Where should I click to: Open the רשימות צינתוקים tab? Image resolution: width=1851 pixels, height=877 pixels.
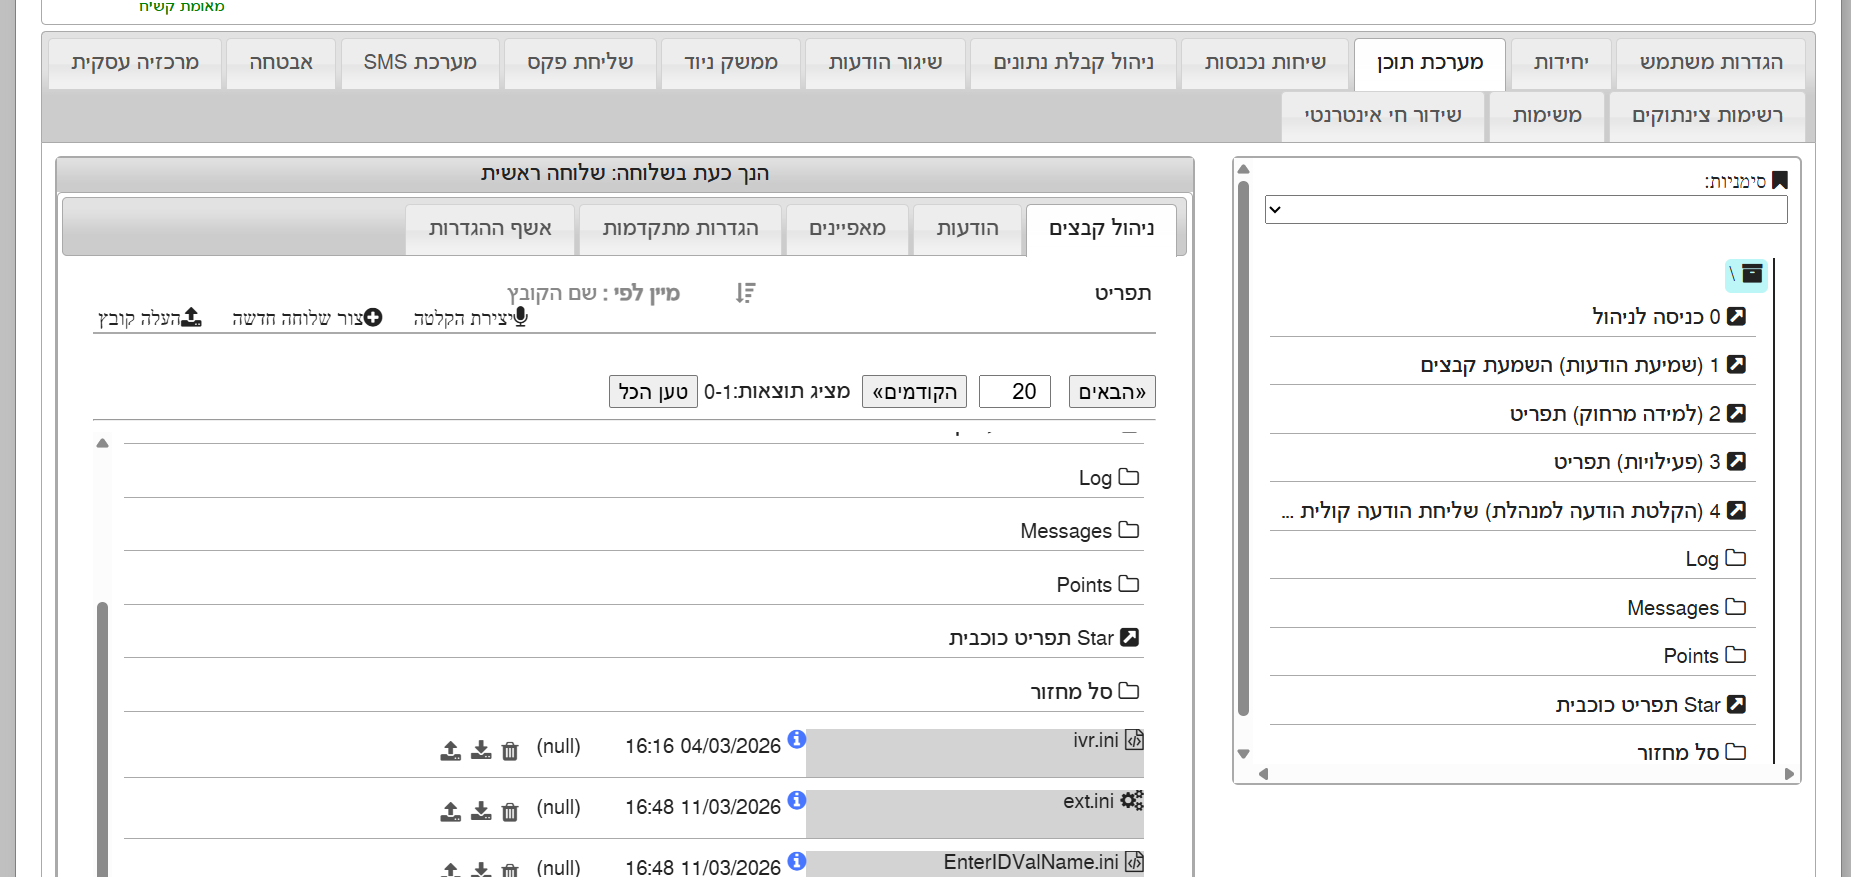coord(1707,116)
